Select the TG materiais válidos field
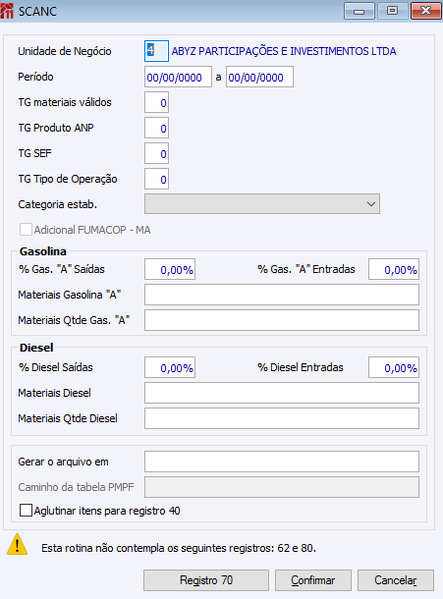The height and width of the screenshot is (599, 443). [157, 102]
